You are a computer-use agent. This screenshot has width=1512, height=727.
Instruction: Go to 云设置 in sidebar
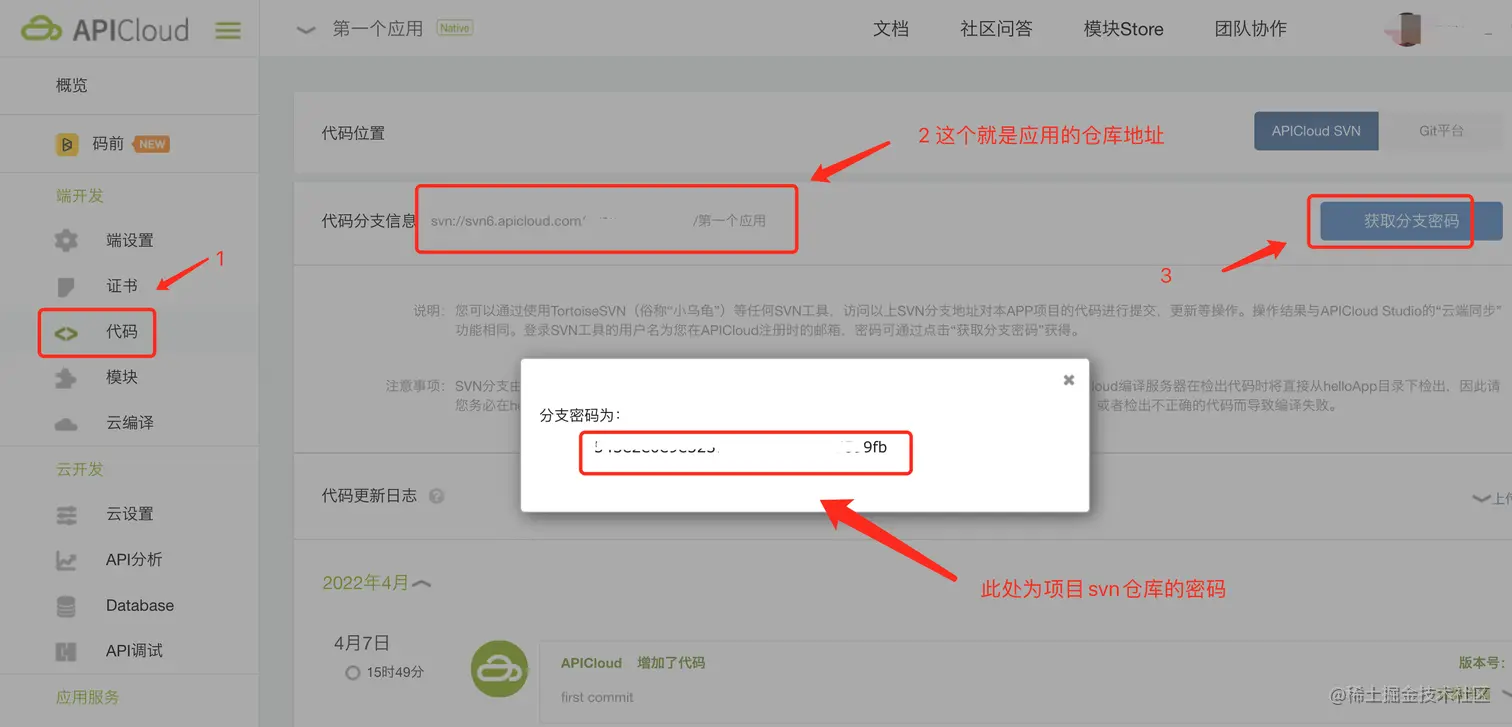click(x=130, y=514)
